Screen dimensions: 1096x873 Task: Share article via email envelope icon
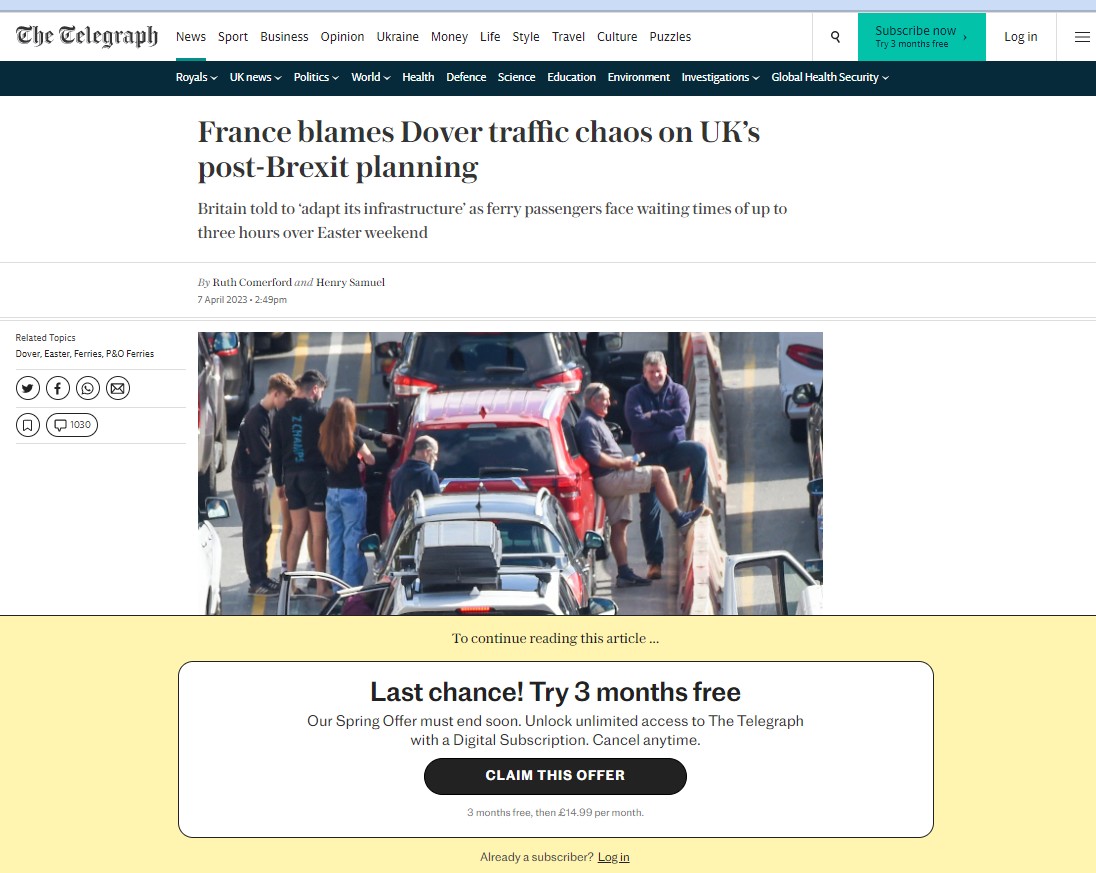(x=118, y=388)
